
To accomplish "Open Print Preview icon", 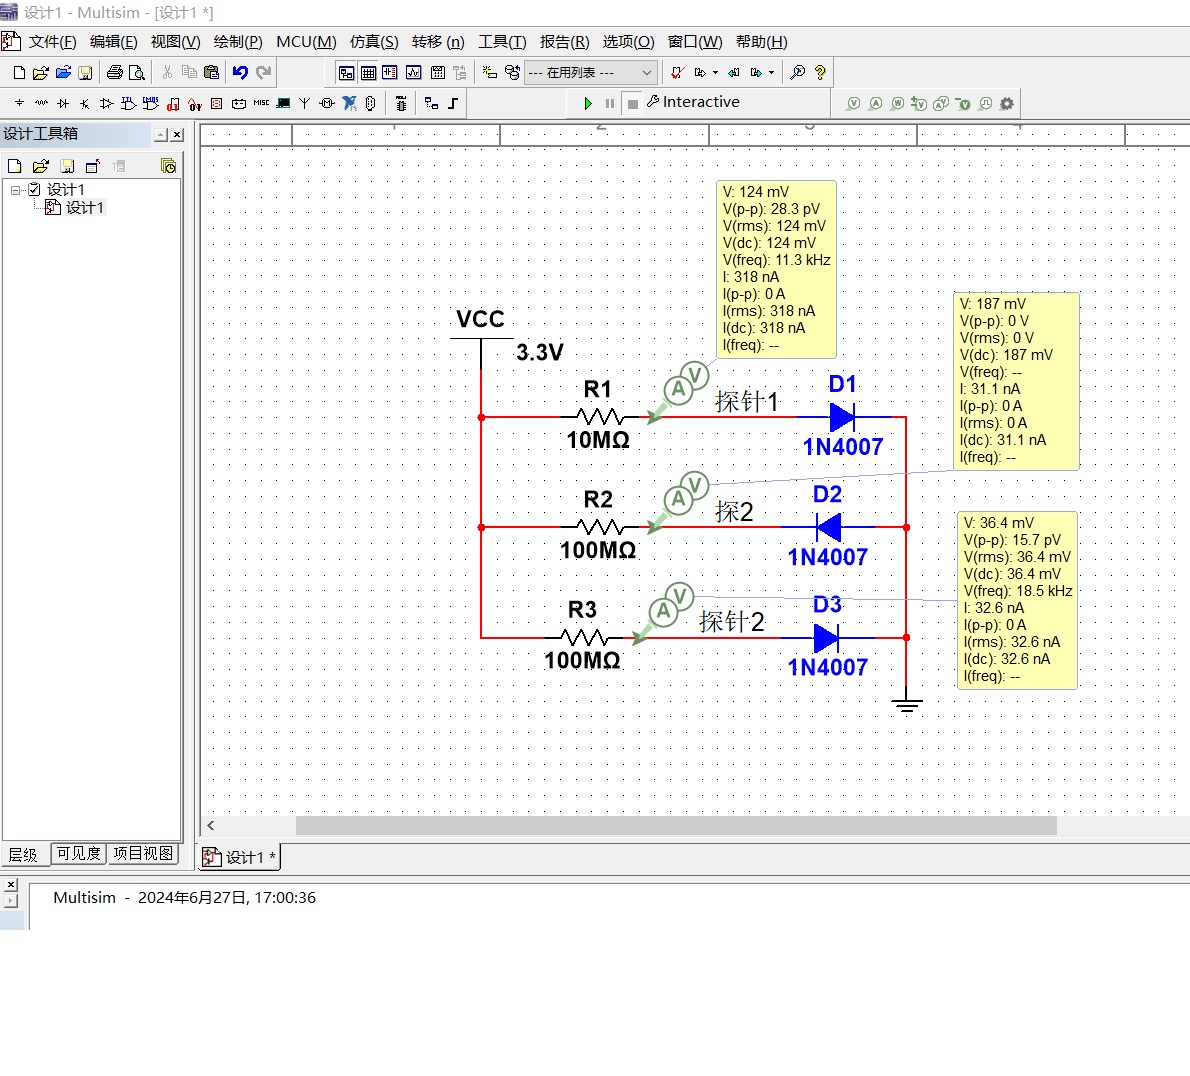I will [x=137, y=73].
